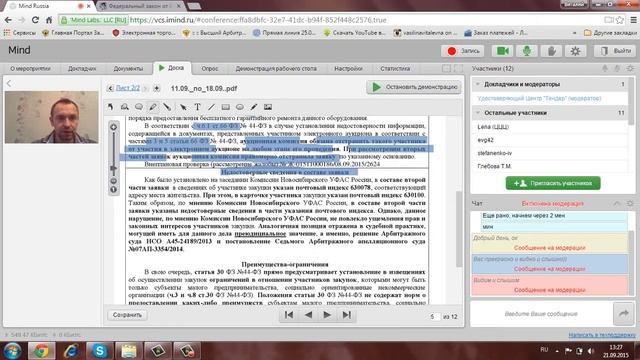Open the gear settings in top bar
640x360 pixels.
point(576,51)
